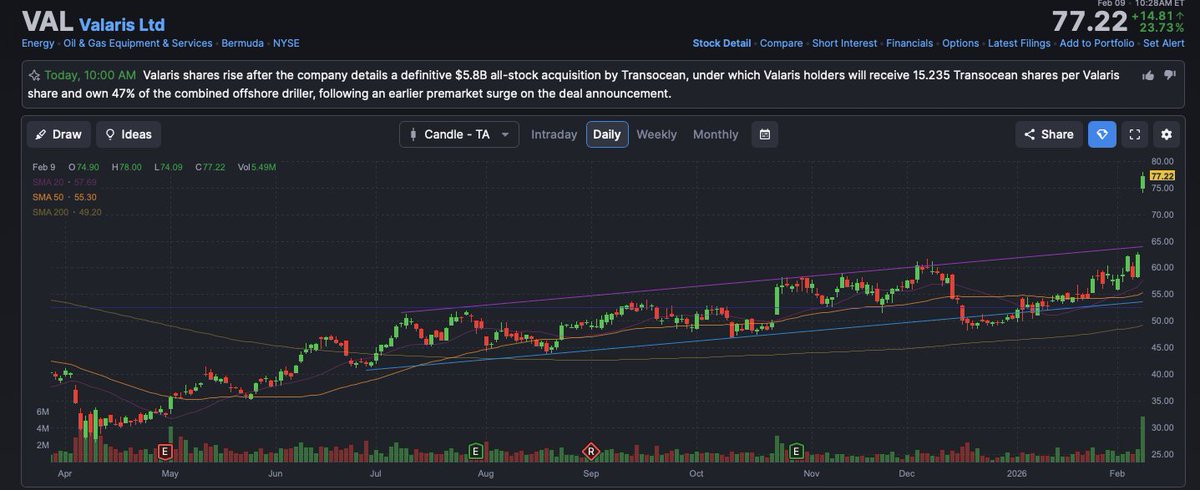Switch to the Weekly timeframe

(656, 134)
